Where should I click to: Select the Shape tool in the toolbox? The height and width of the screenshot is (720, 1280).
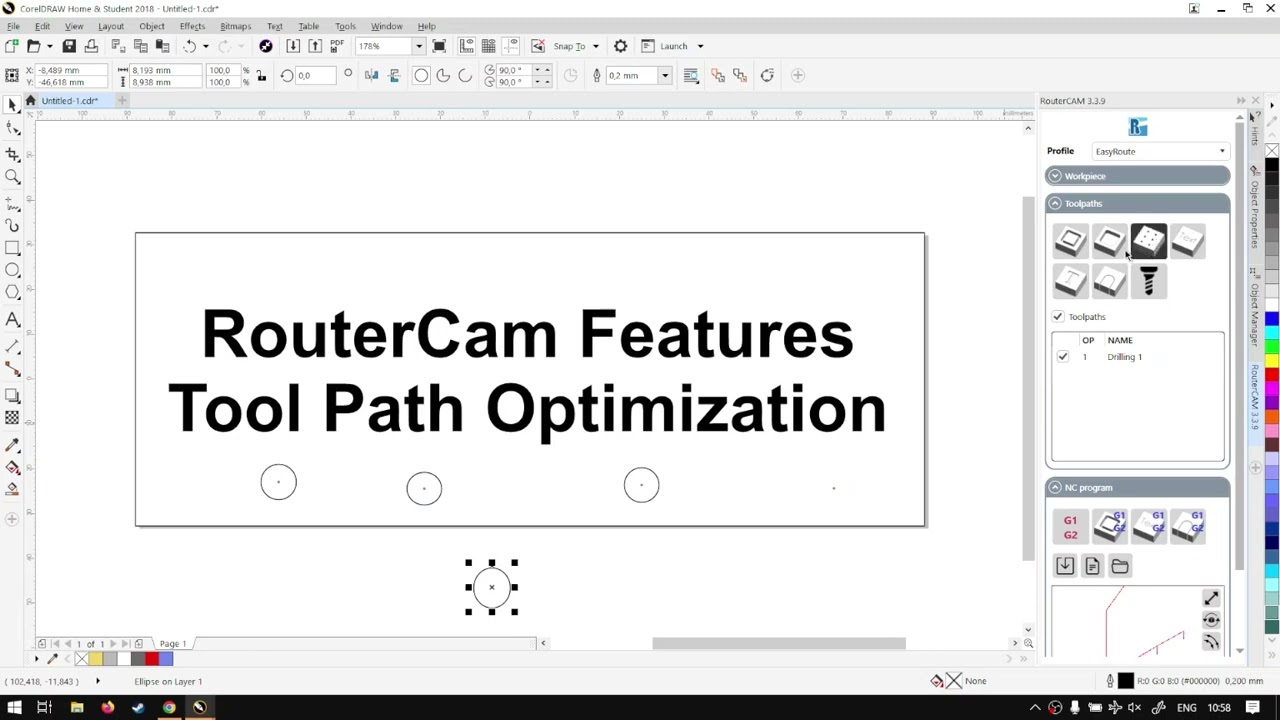point(12,129)
